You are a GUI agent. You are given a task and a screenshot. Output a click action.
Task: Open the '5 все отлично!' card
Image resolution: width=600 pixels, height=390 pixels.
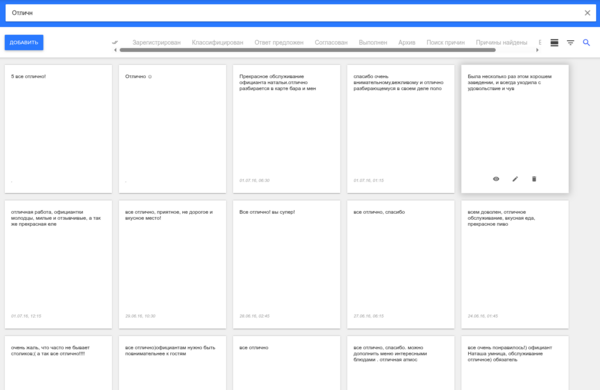(x=58, y=129)
